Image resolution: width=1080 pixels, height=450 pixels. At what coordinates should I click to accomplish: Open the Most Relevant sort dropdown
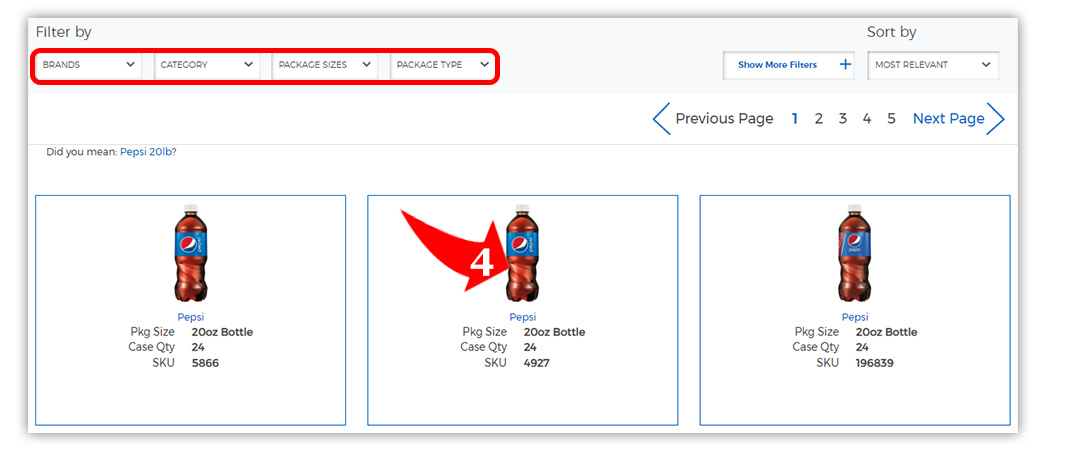(x=933, y=65)
